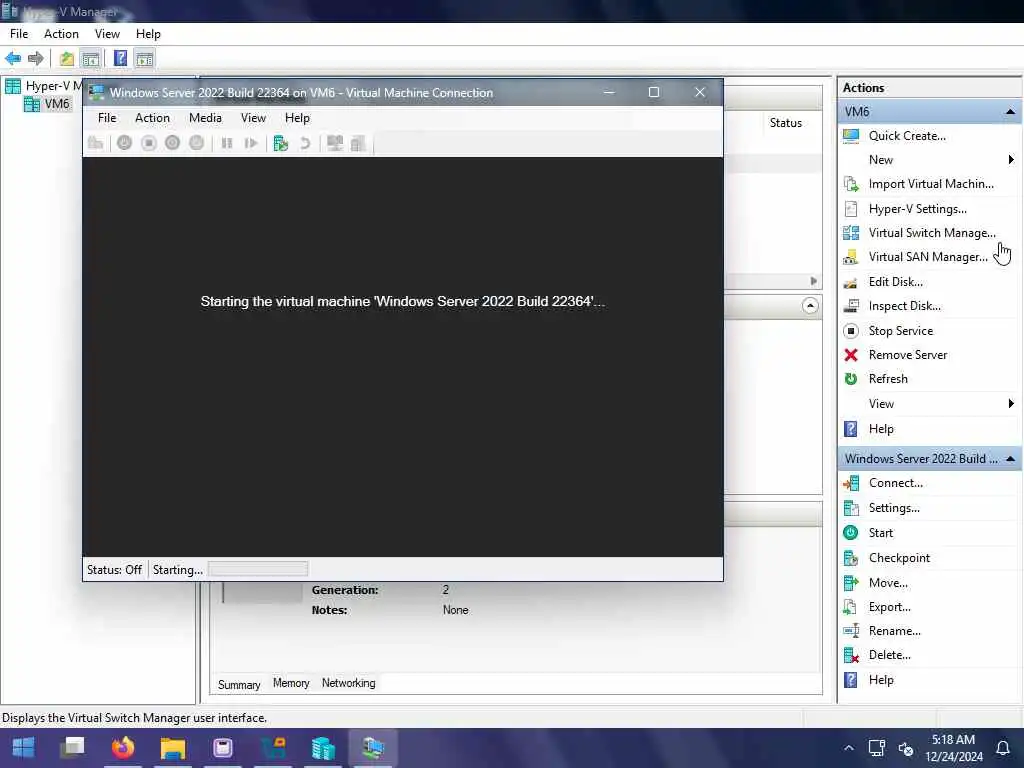Viewport: 1024px width, 768px height.
Task: Click Edit Disk action
Action: point(895,282)
